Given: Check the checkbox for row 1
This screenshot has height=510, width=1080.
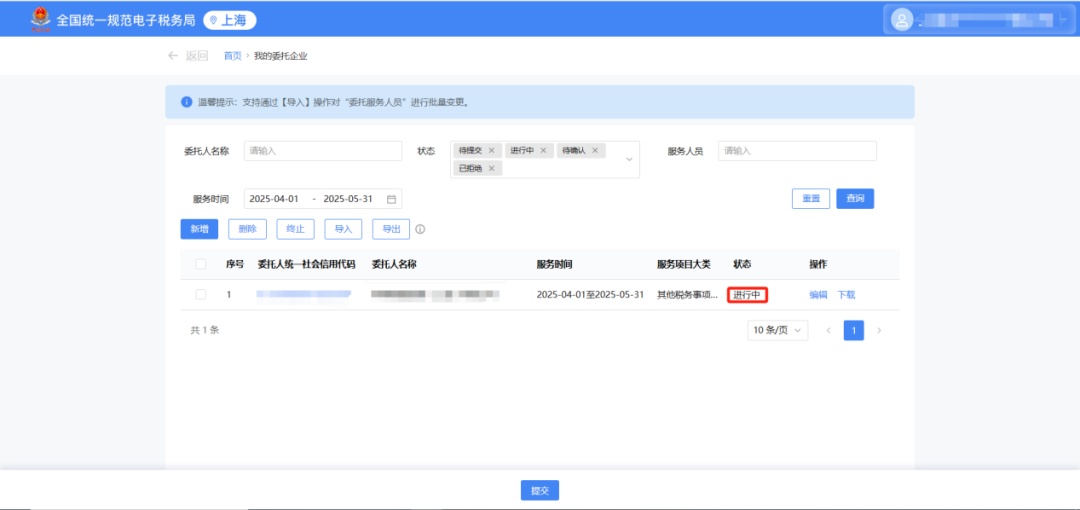Looking at the screenshot, I should [201, 295].
